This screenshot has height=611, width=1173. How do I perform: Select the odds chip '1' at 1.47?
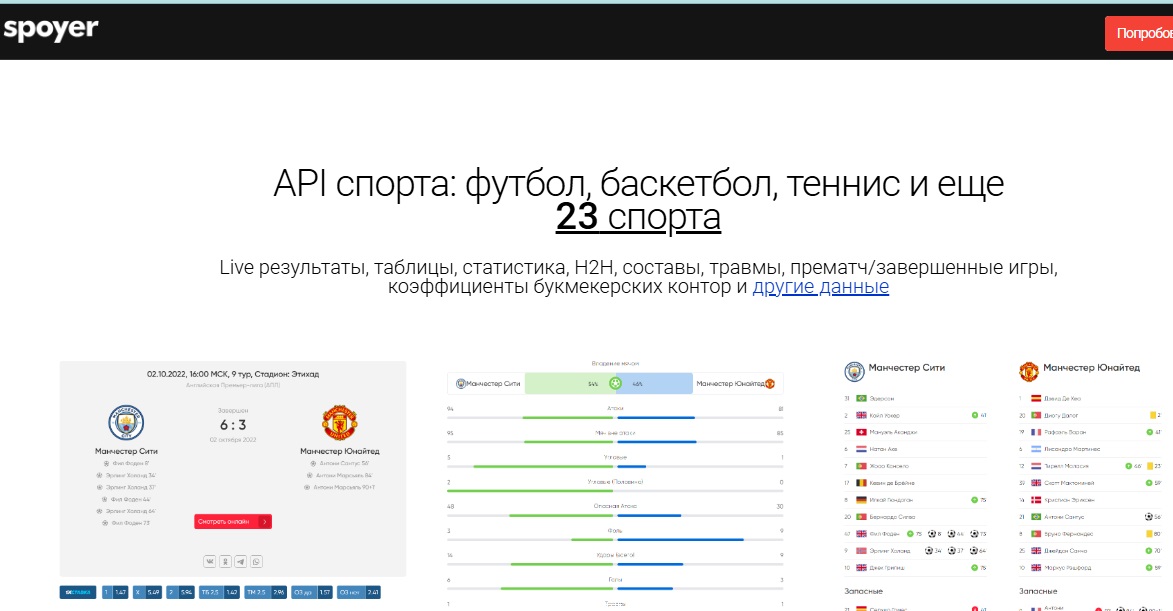tap(114, 592)
